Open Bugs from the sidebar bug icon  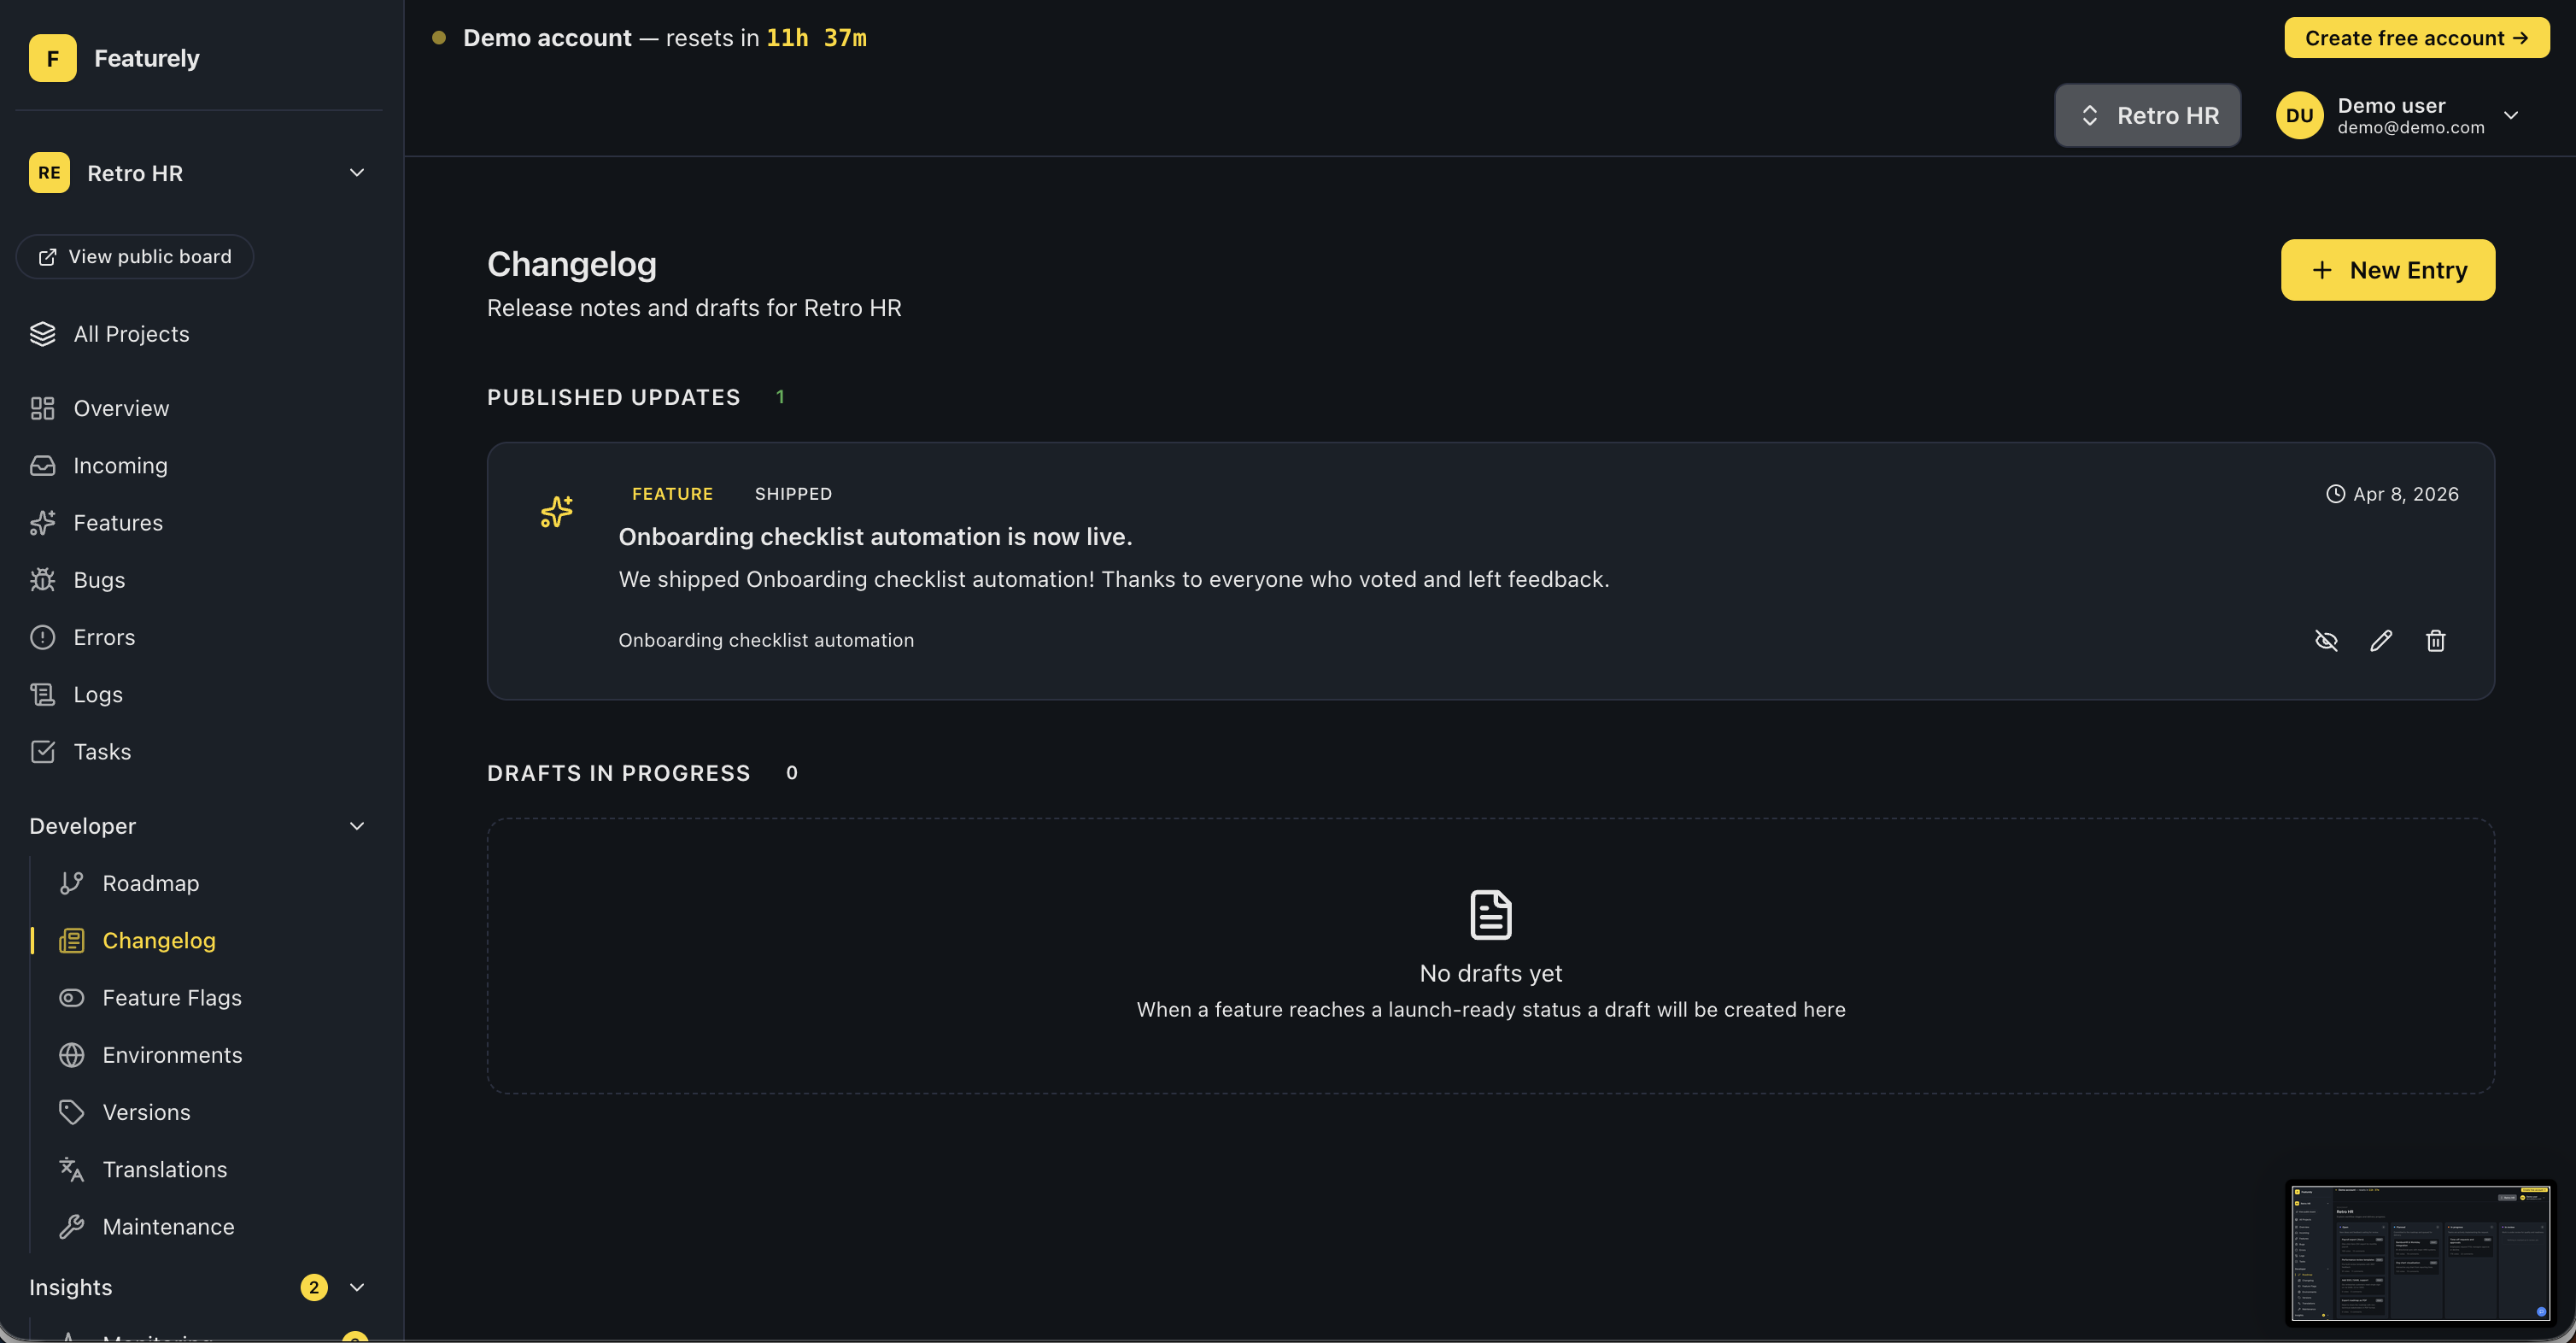tap(43, 580)
